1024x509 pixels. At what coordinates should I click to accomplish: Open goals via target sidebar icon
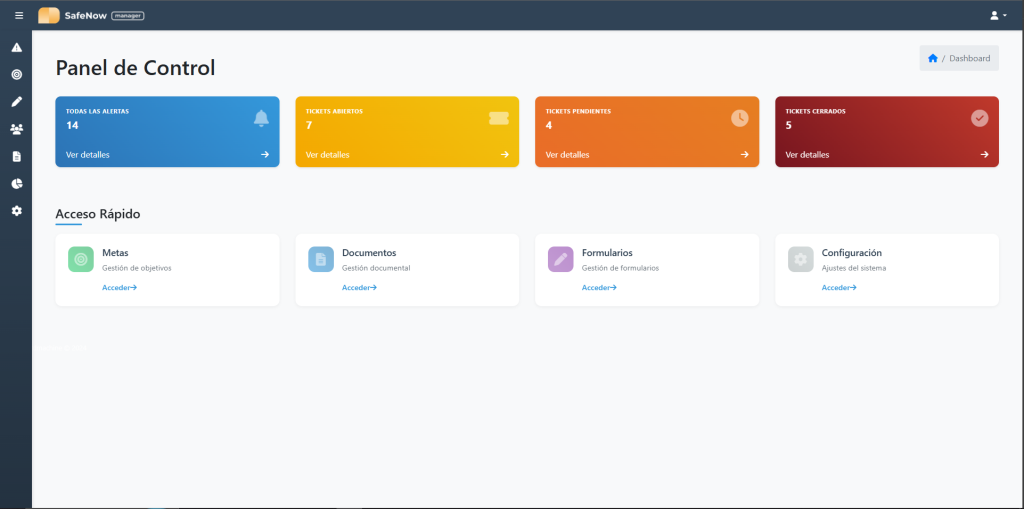pyautogui.click(x=16, y=74)
